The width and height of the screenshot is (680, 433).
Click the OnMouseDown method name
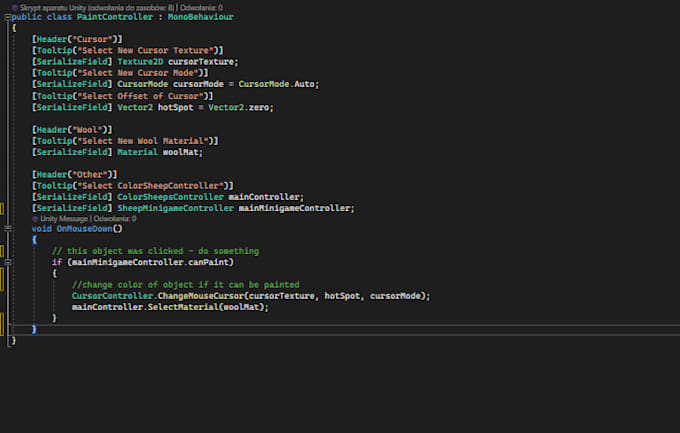pos(85,229)
